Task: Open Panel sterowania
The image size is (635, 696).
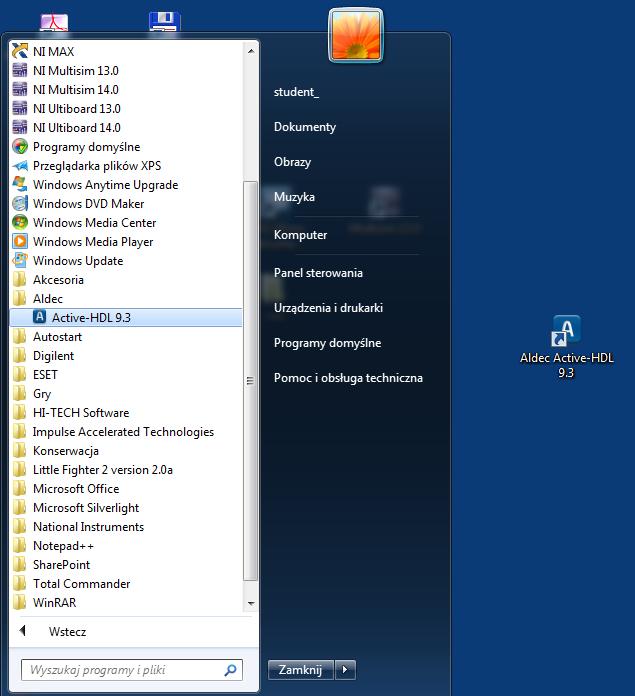Action: click(318, 273)
